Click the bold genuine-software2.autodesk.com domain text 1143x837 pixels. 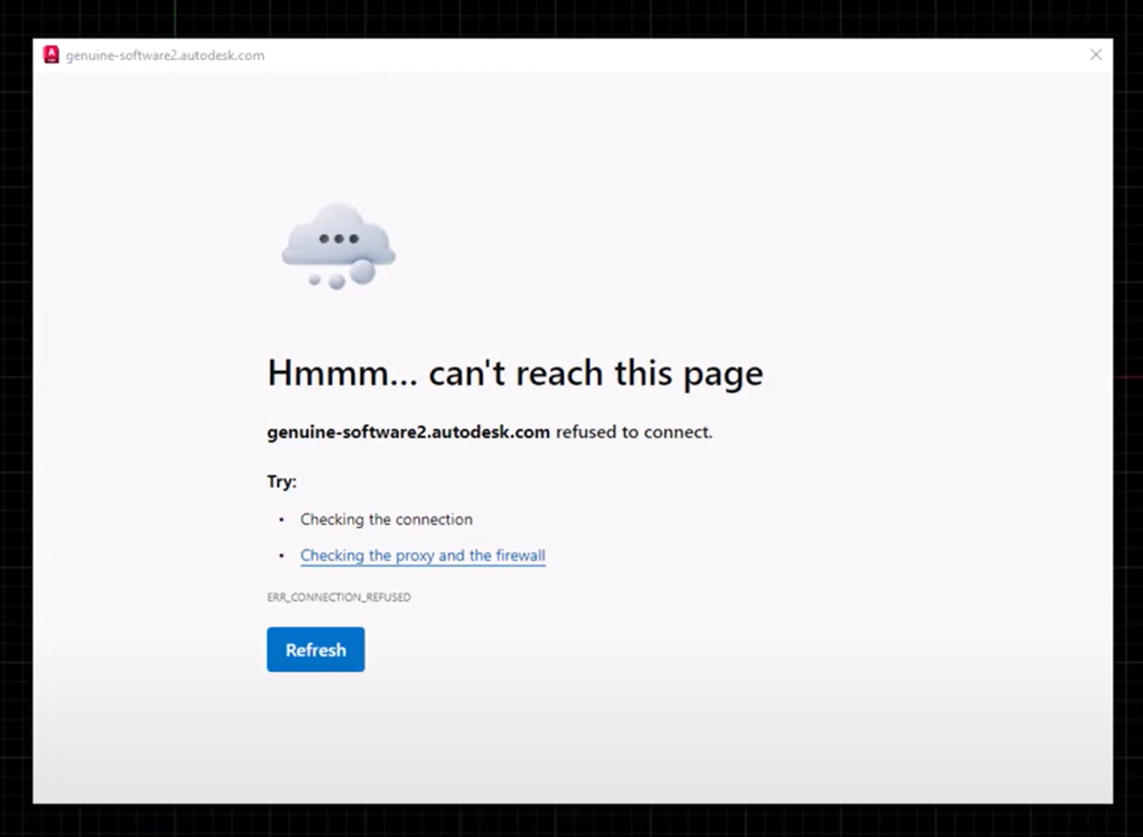tap(408, 432)
